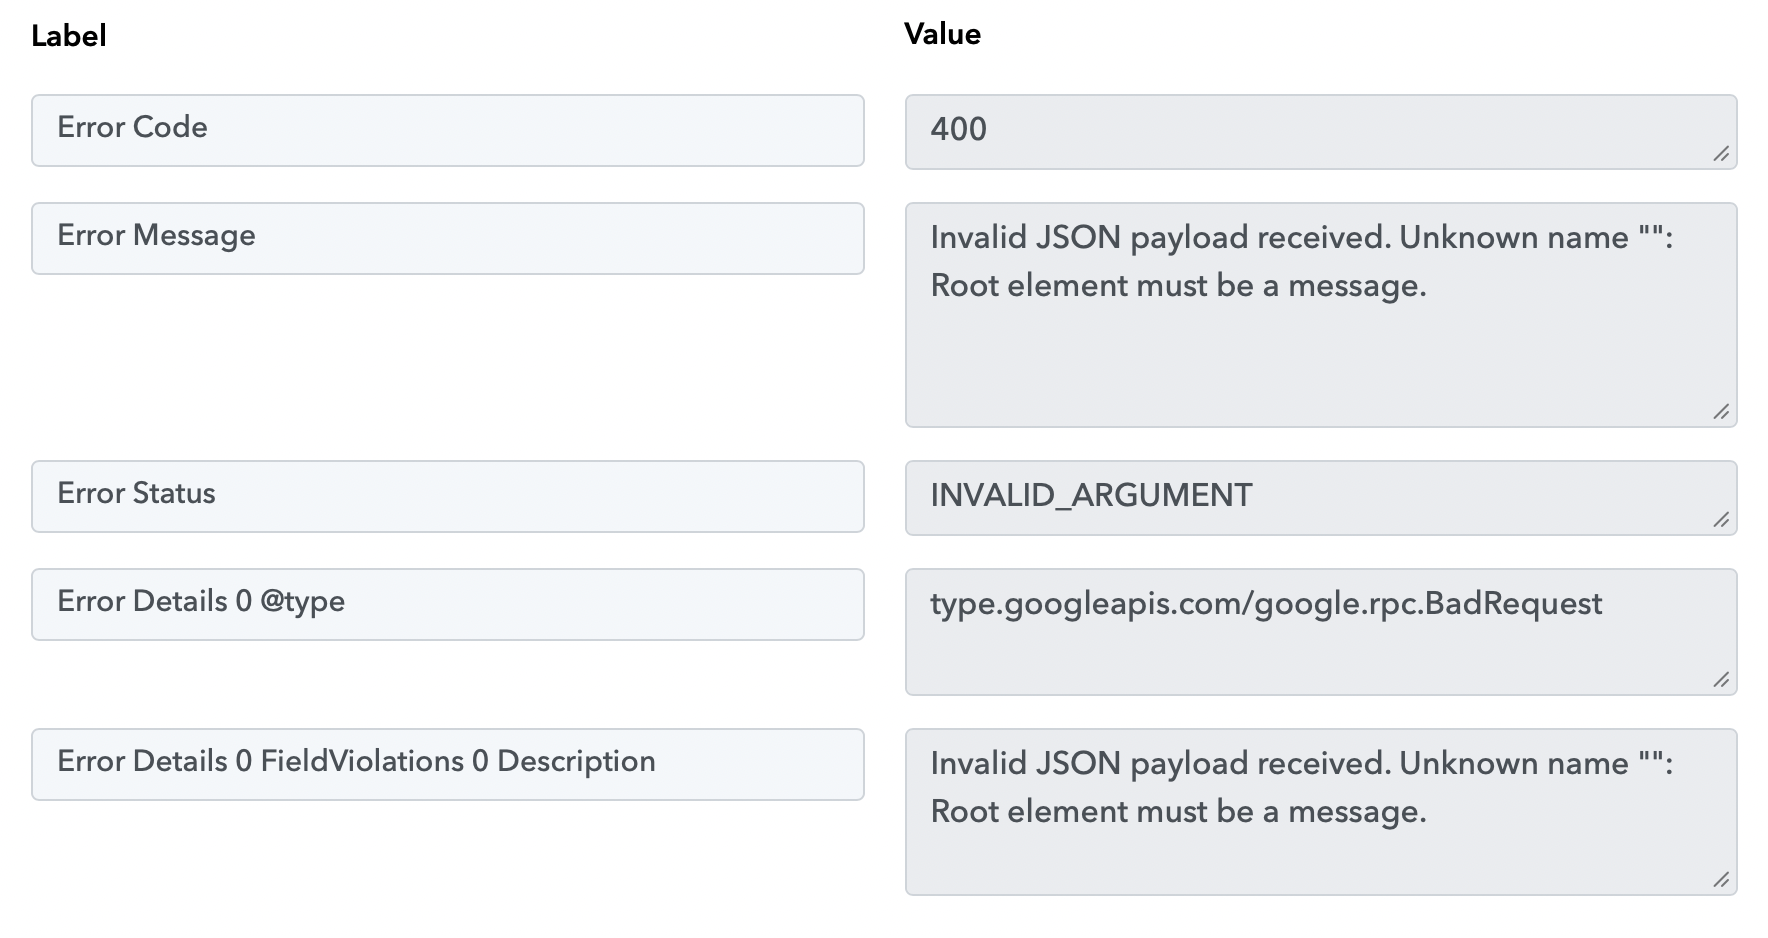Click the Error Message label field
This screenshot has height=938, width=1768.
[x=448, y=239]
